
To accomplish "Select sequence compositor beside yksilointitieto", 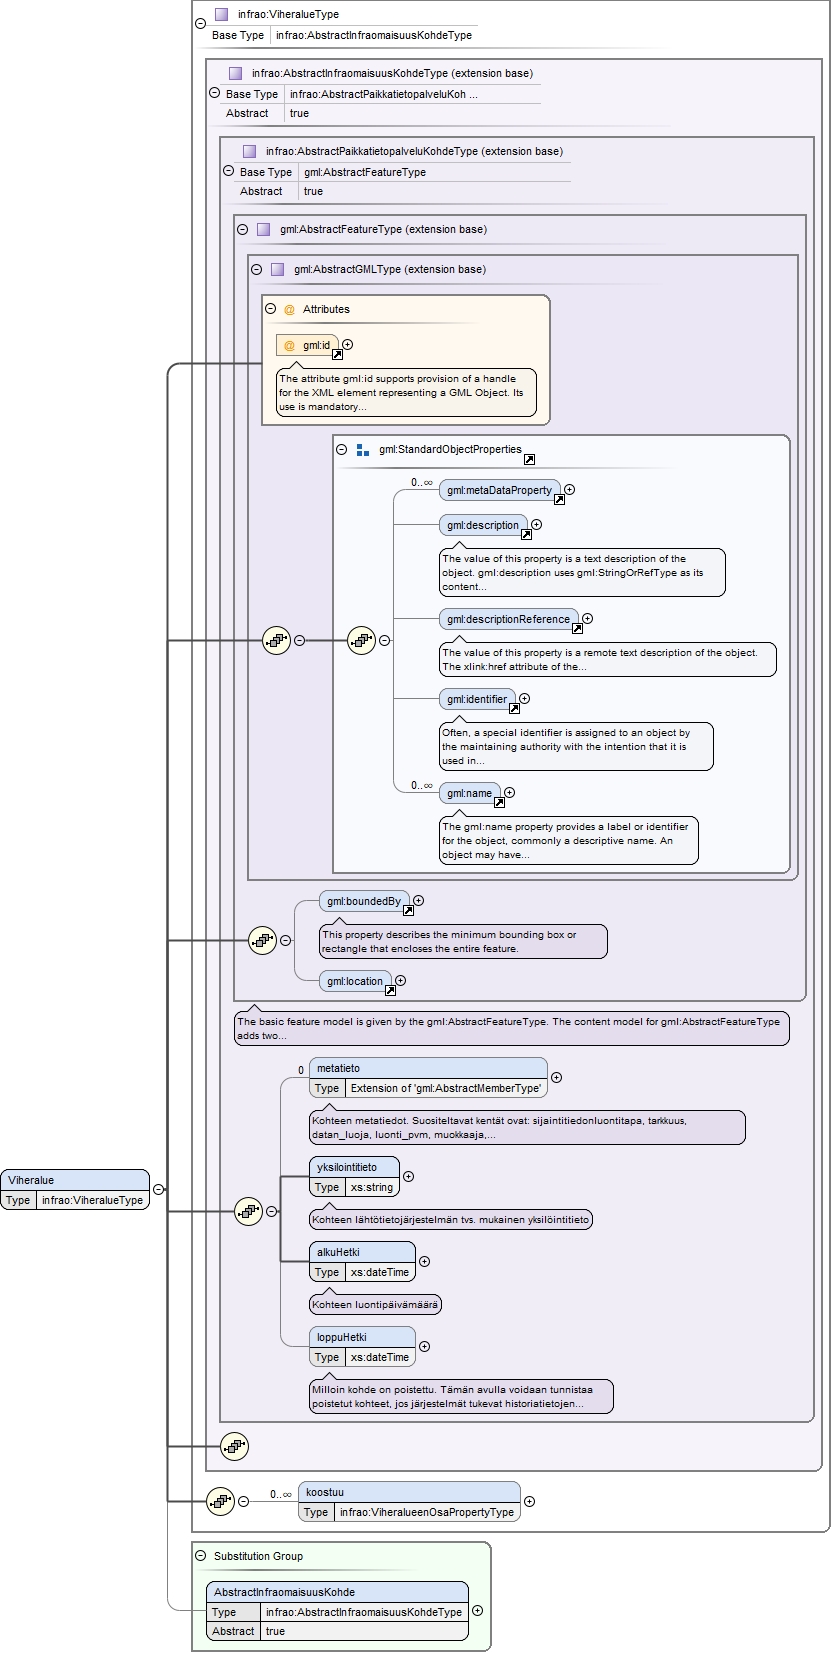I will [248, 1211].
